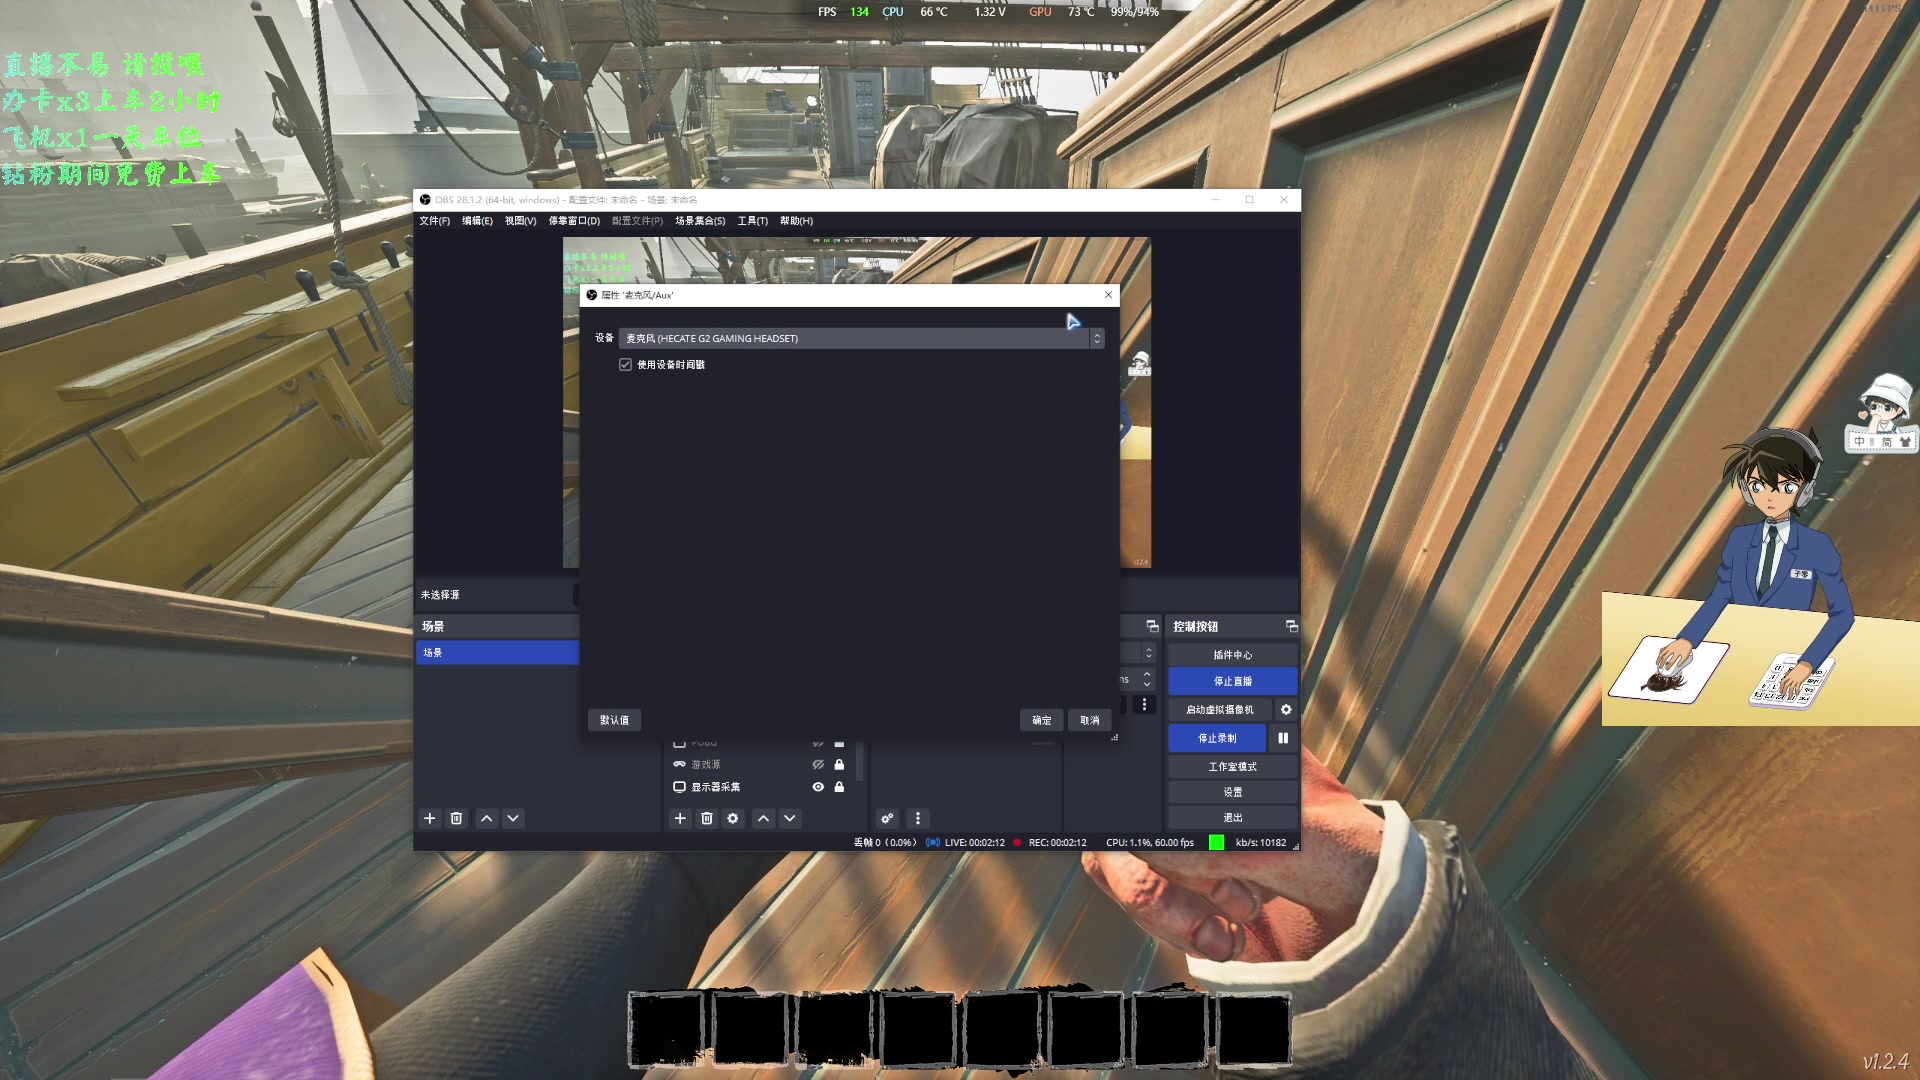
Task: Click the scene add plus icon
Action: point(430,818)
